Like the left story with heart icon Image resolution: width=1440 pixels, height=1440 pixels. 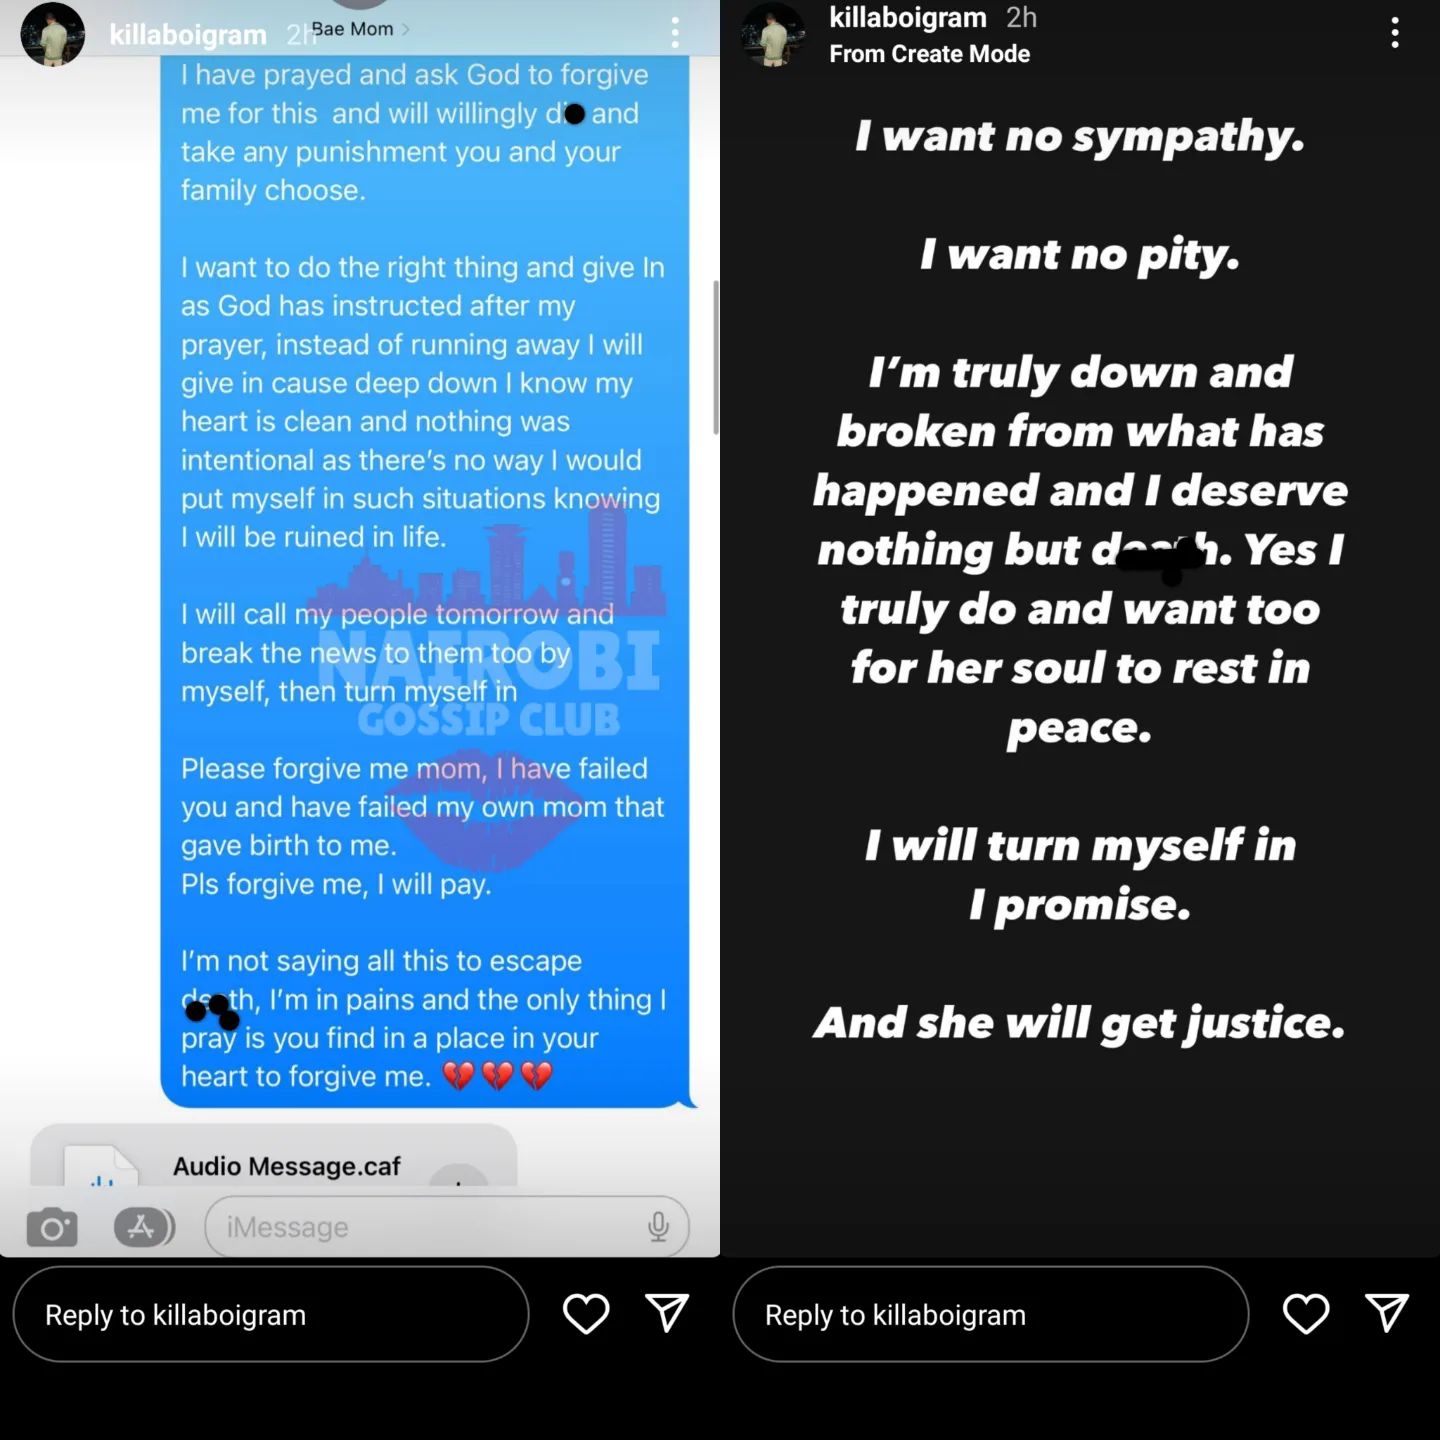(x=586, y=1314)
